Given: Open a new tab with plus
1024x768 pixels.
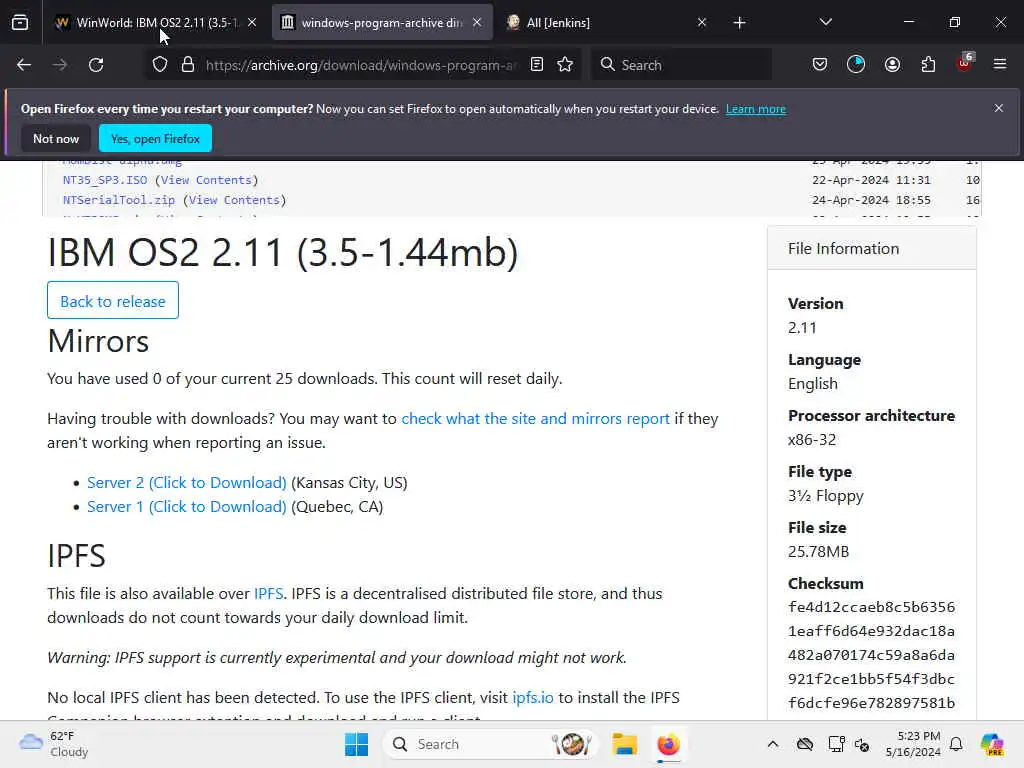Looking at the screenshot, I should pyautogui.click(x=739, y=23).
